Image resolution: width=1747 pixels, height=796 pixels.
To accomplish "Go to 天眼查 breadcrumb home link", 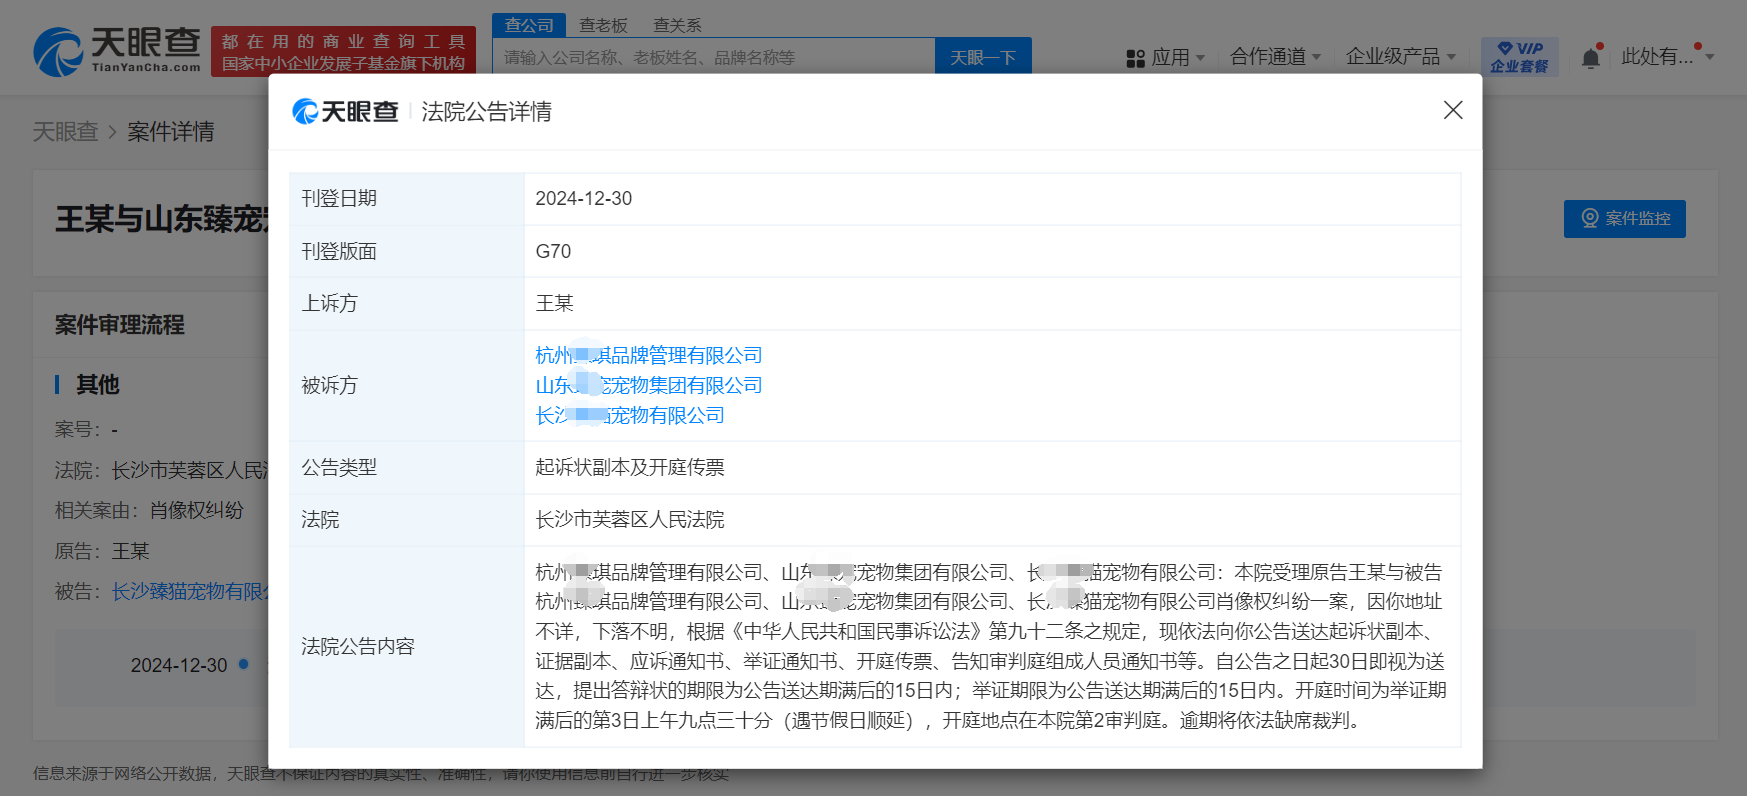I will point(65,132).
